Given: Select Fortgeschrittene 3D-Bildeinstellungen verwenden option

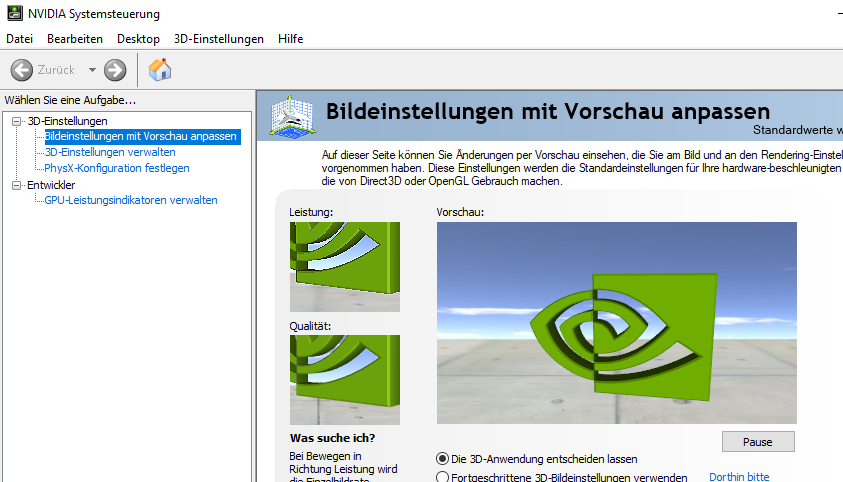Looking at the screenshot, I should pyautogui.click(x=562, y=477).
